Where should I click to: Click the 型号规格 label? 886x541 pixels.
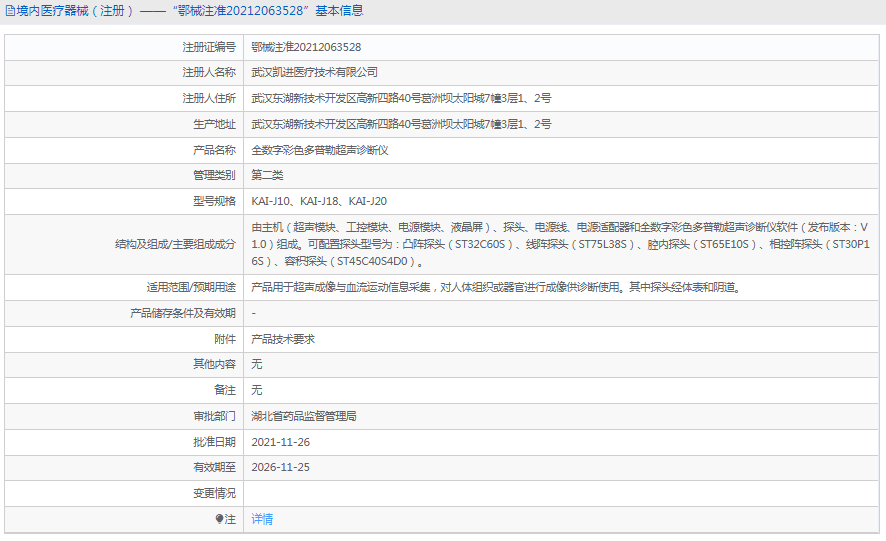point(214,201)
